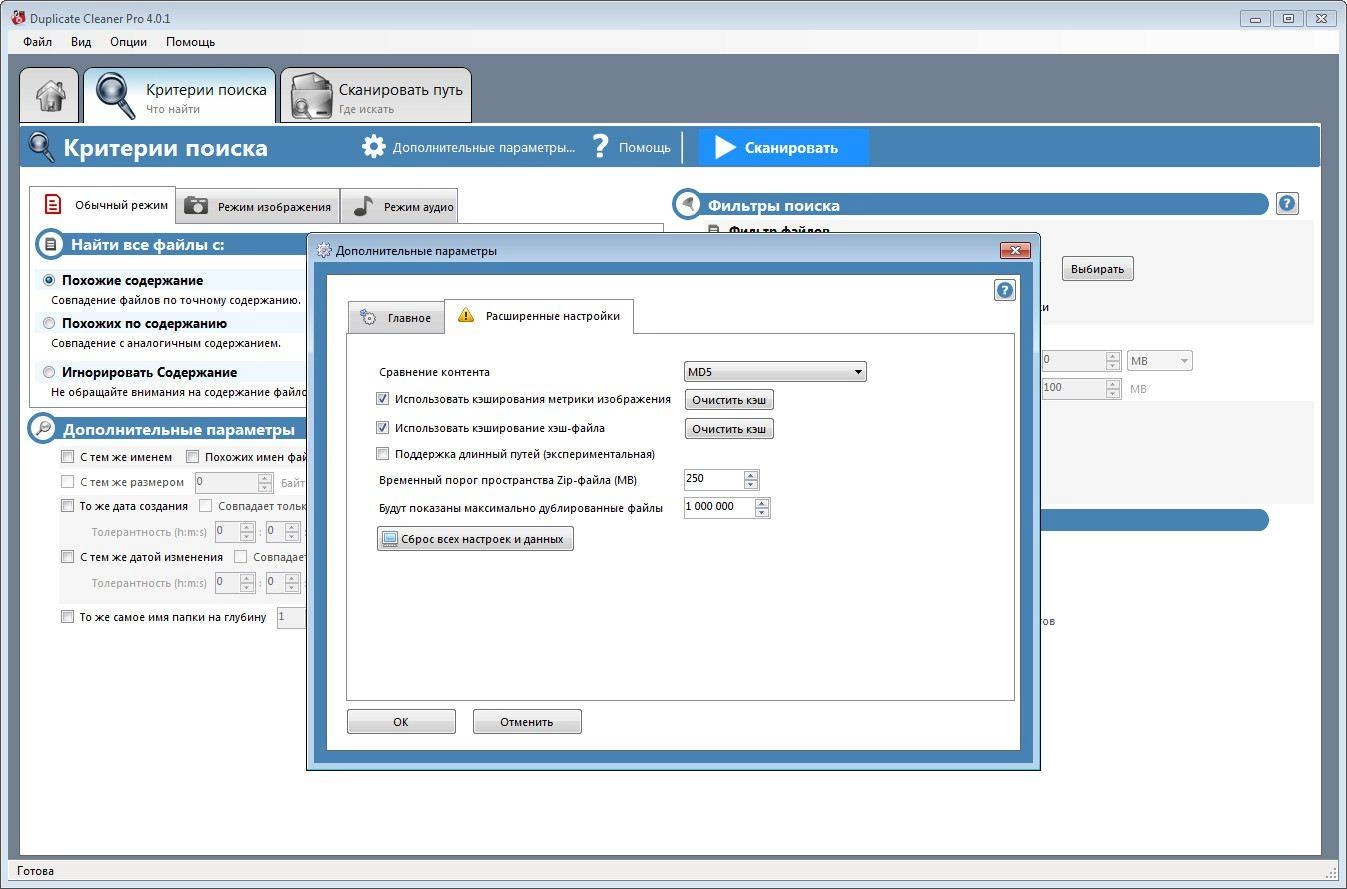Click Сканировать путь tab
The width and height of the screenshot is (1347, 889).
376,96
